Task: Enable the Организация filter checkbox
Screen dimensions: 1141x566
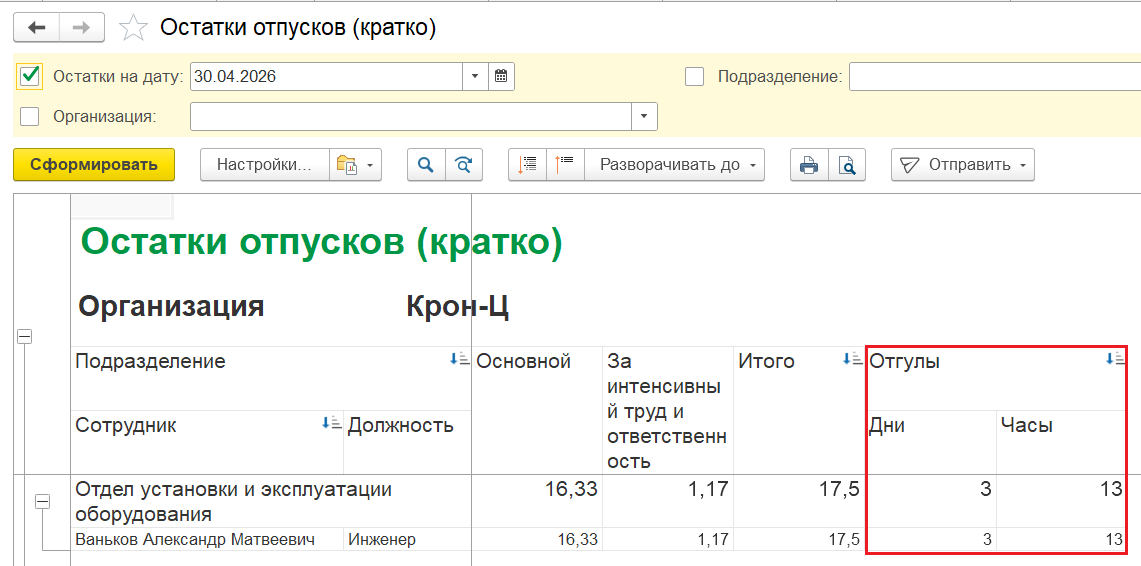Action: pos(30,116)
